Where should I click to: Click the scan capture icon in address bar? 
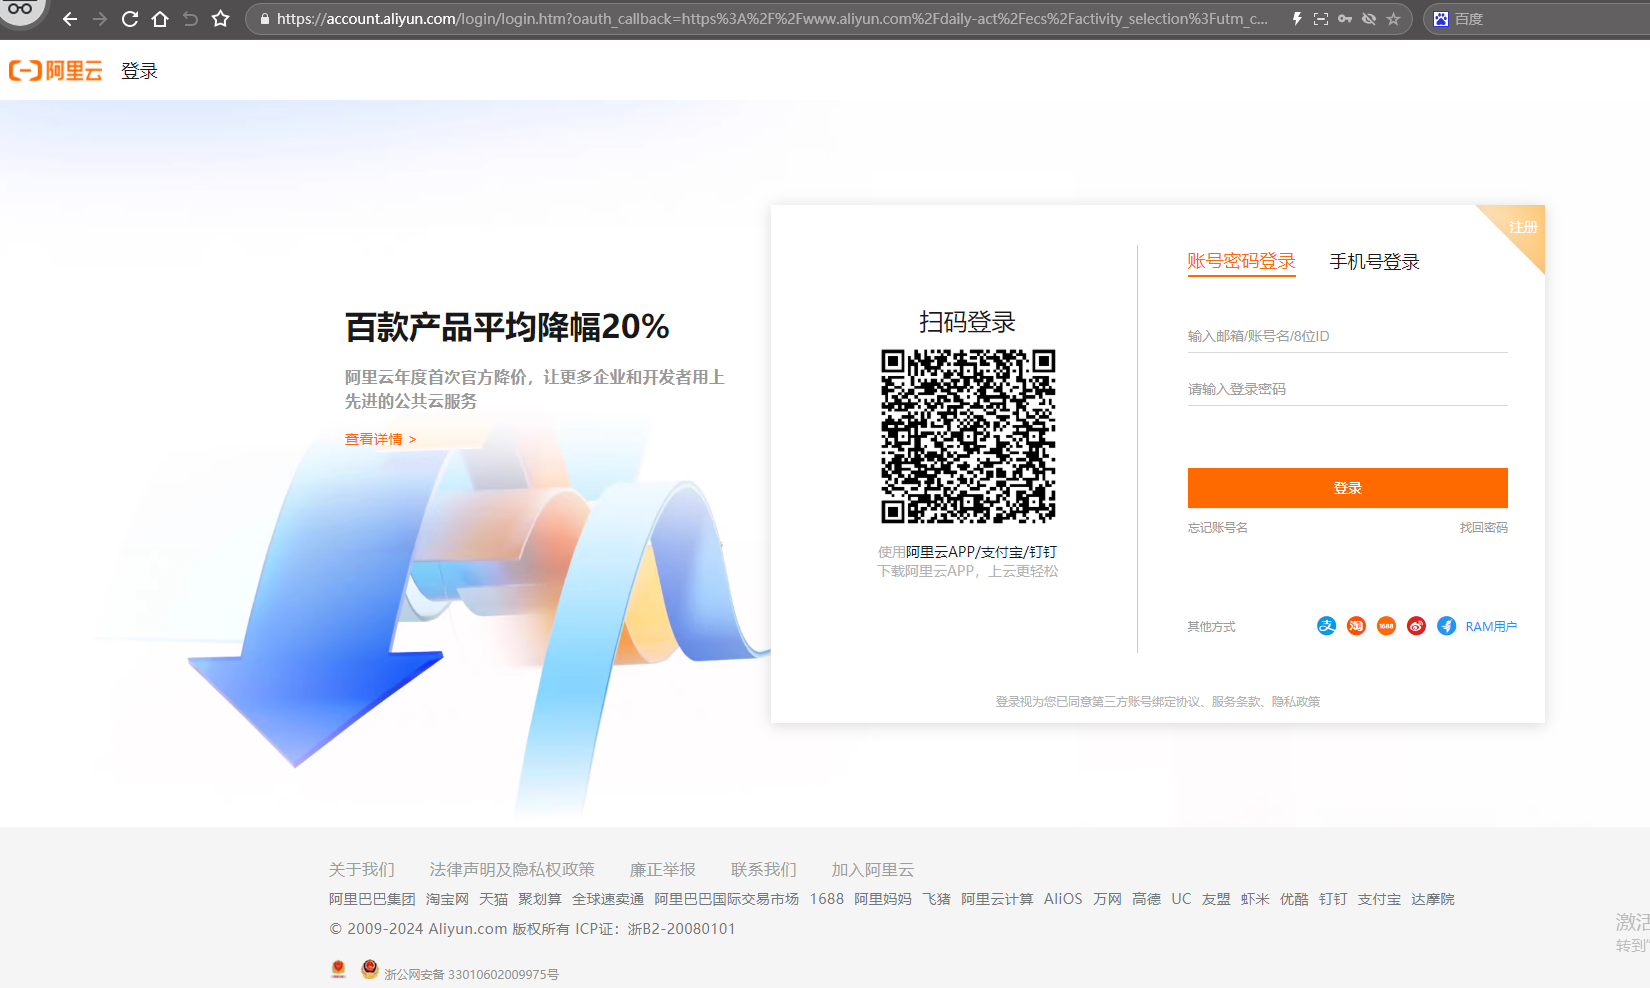click(1321, 19)
